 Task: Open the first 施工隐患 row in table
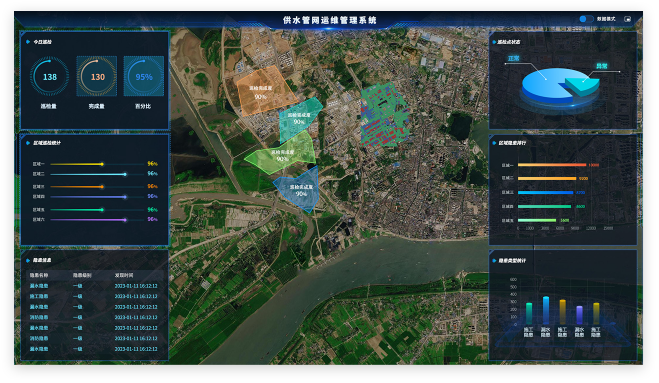[x=93, y=296]
